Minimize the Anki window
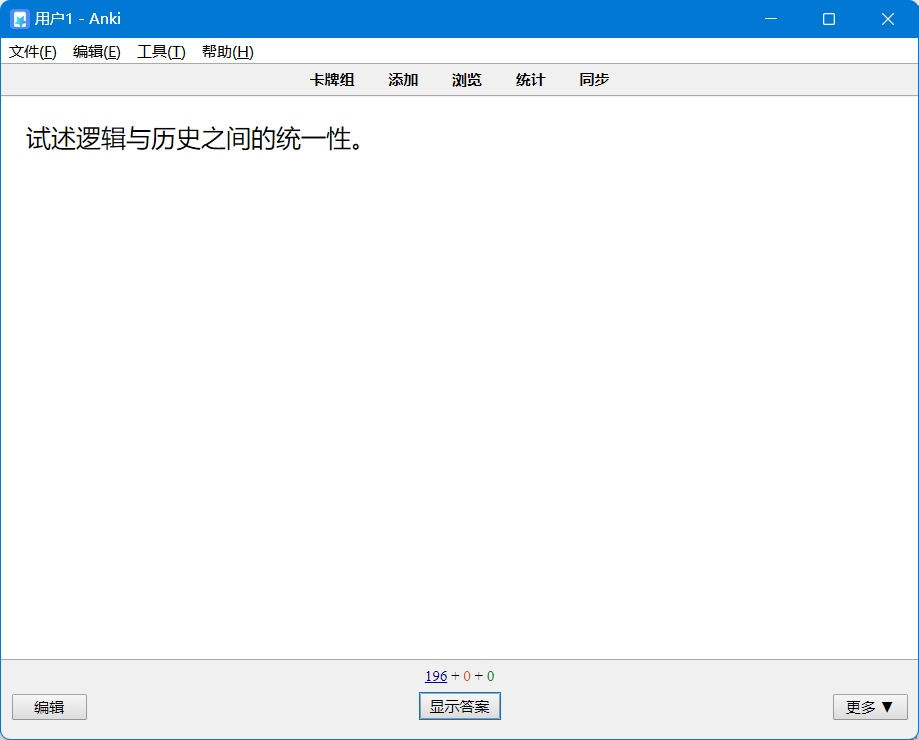The height and width of the screenshot is (740, 919). (771, 19)
